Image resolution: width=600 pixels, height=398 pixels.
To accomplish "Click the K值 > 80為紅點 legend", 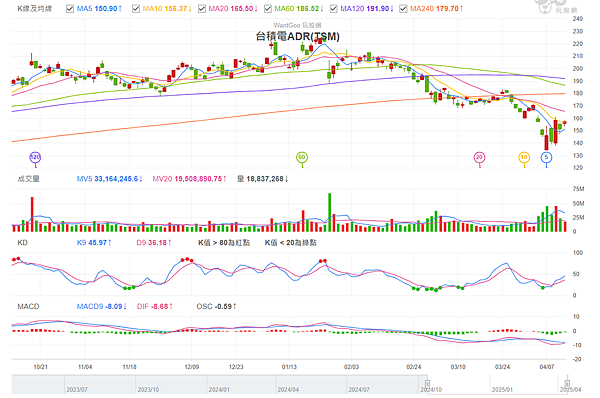I will pyautogui.click(x=224, y=243).
